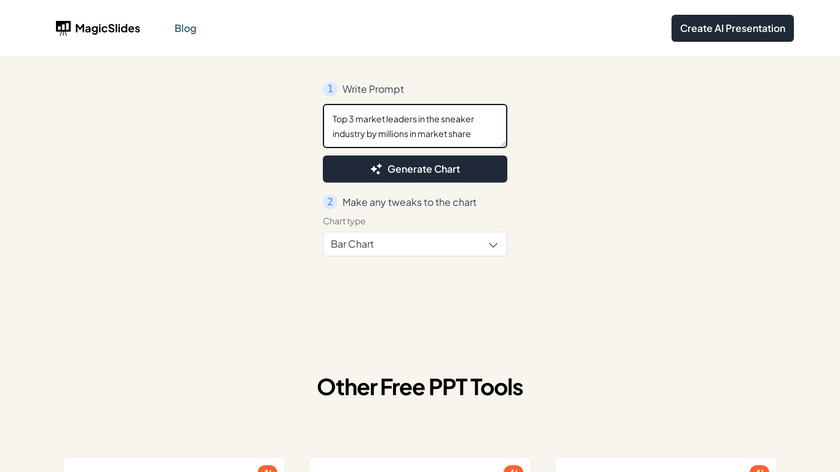The image size is (840, 472).
Task: Click the MagicSlides presentation logo icon
Action: [63, 28]
